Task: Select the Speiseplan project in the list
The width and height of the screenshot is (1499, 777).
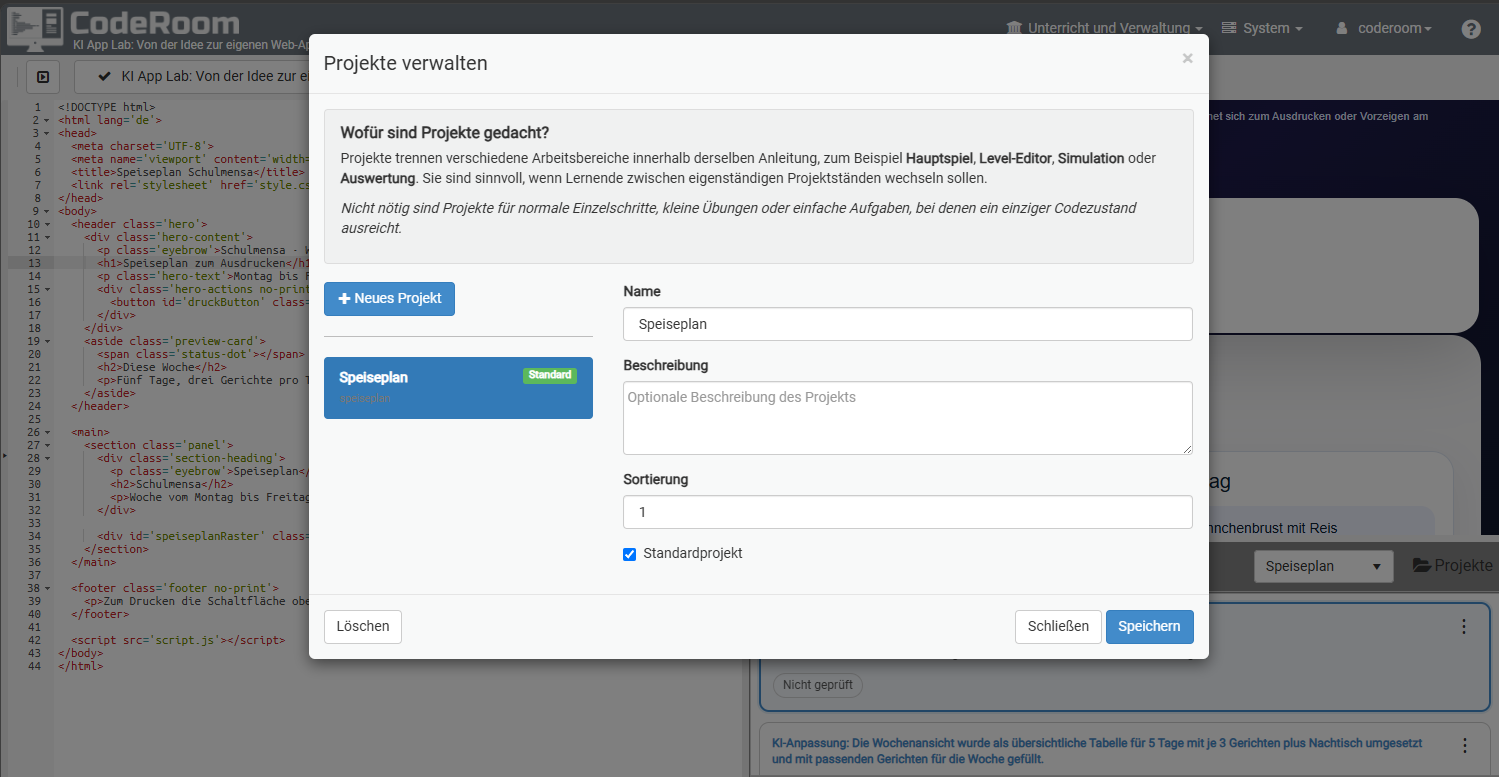Action: 458,388
